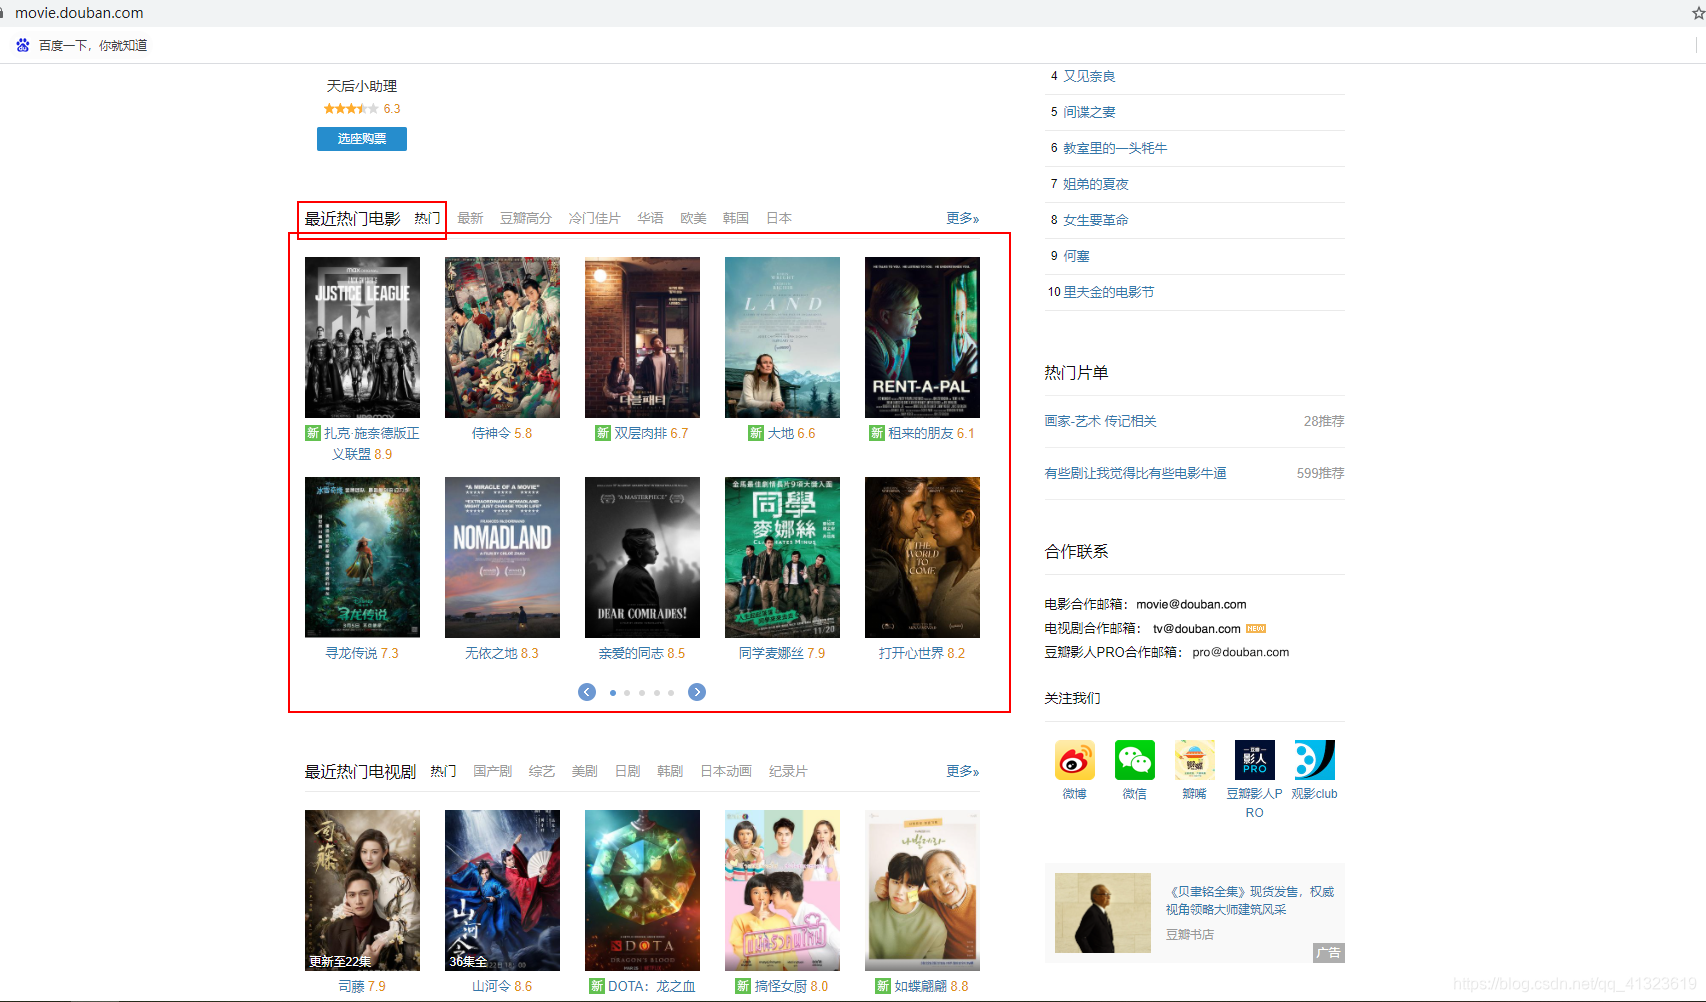Open ranking item 里夫金的电影节

click(1109, 292)
